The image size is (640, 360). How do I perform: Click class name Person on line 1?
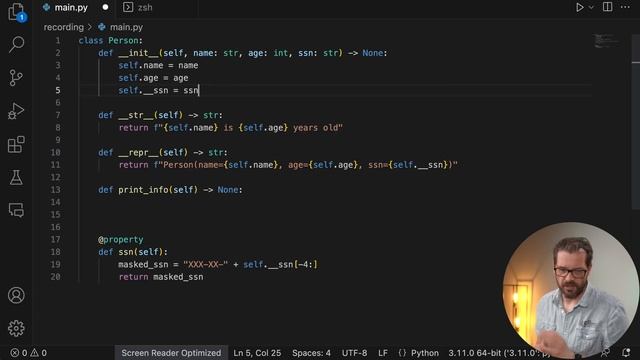pos(123,40)
